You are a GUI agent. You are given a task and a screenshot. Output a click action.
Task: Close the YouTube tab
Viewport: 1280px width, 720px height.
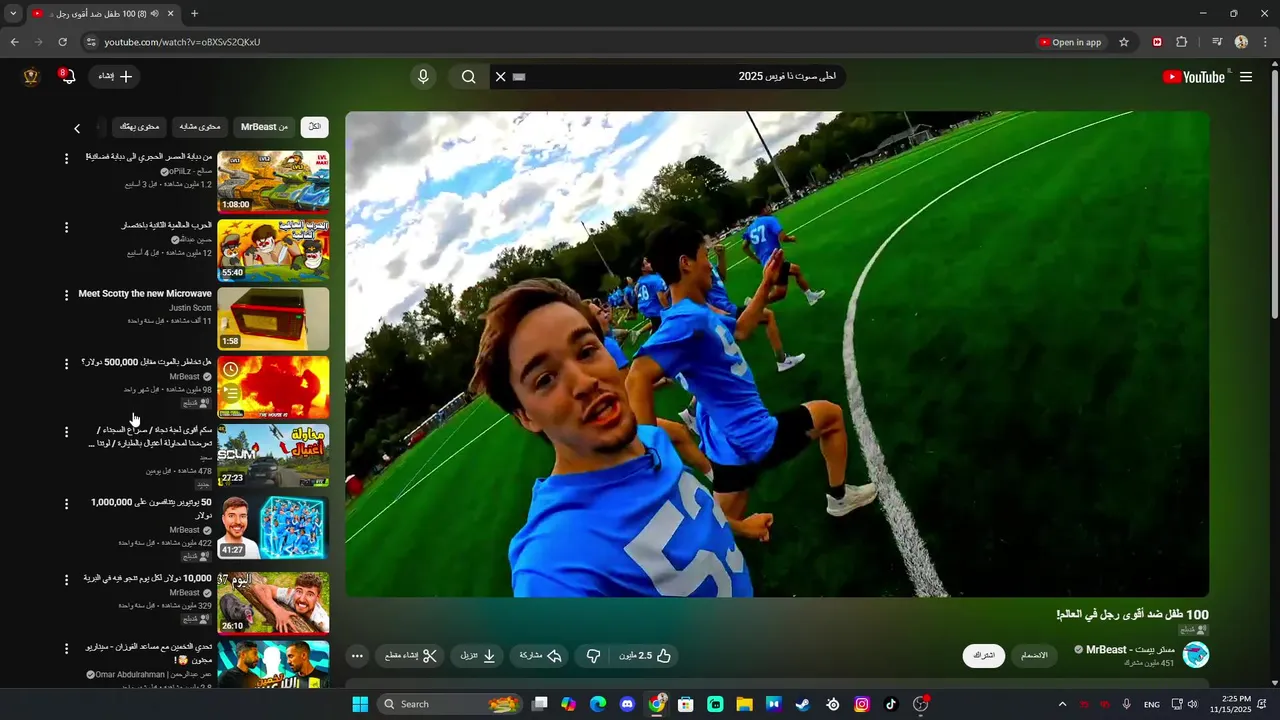[170, 13]
